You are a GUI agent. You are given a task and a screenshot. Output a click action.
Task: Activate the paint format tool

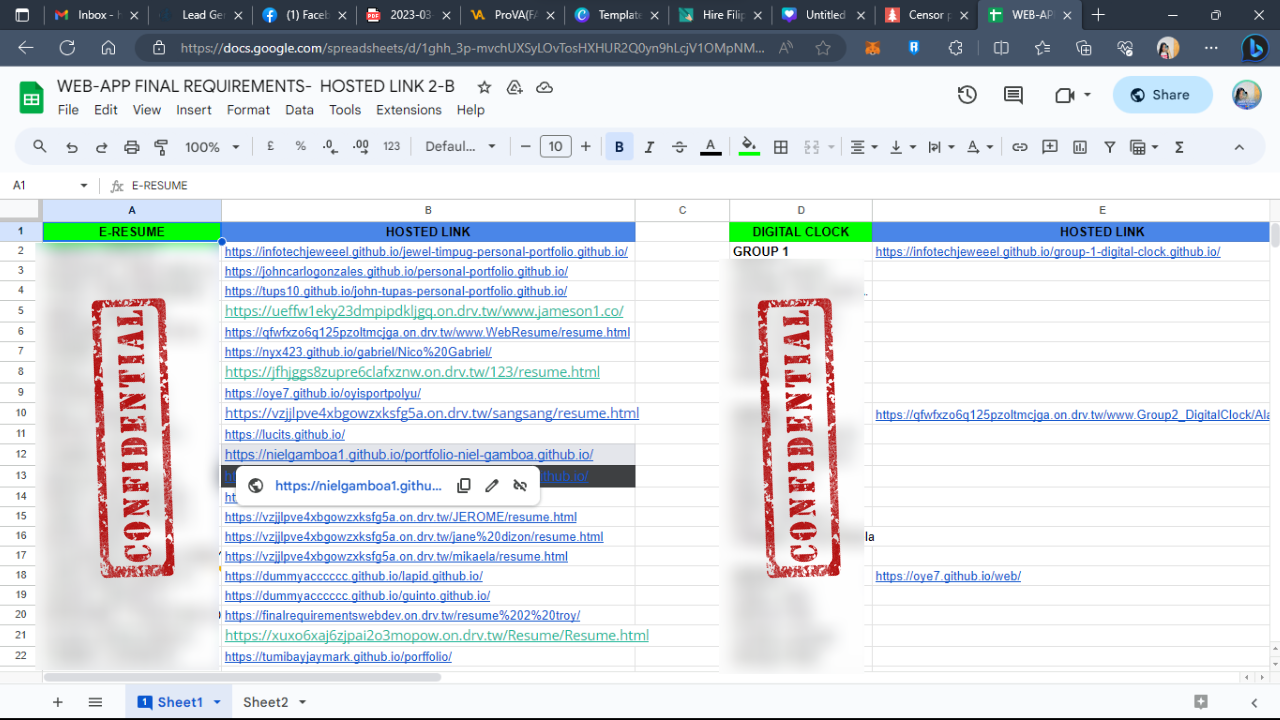pyautogui.click(x=161, y=147)
